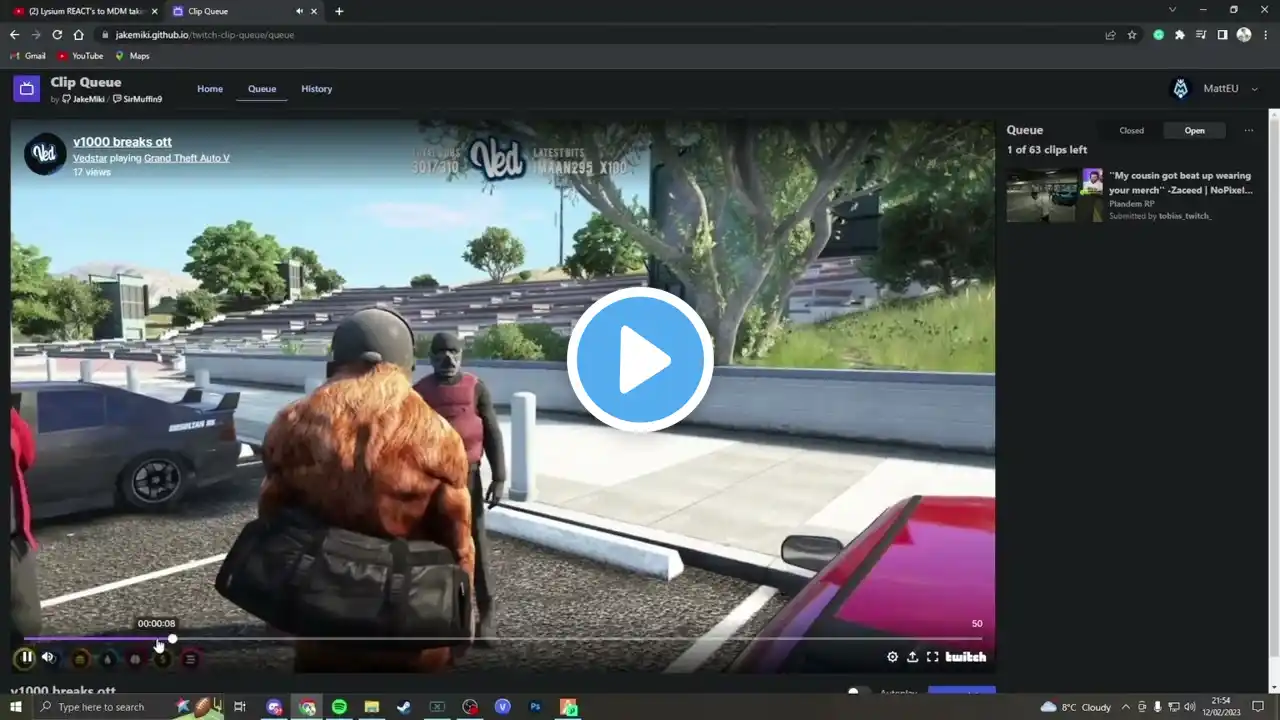Screen dimensions: 1280x720
Task: Open the Chrome three-dot menu
Action: (x=1265, y=34)
